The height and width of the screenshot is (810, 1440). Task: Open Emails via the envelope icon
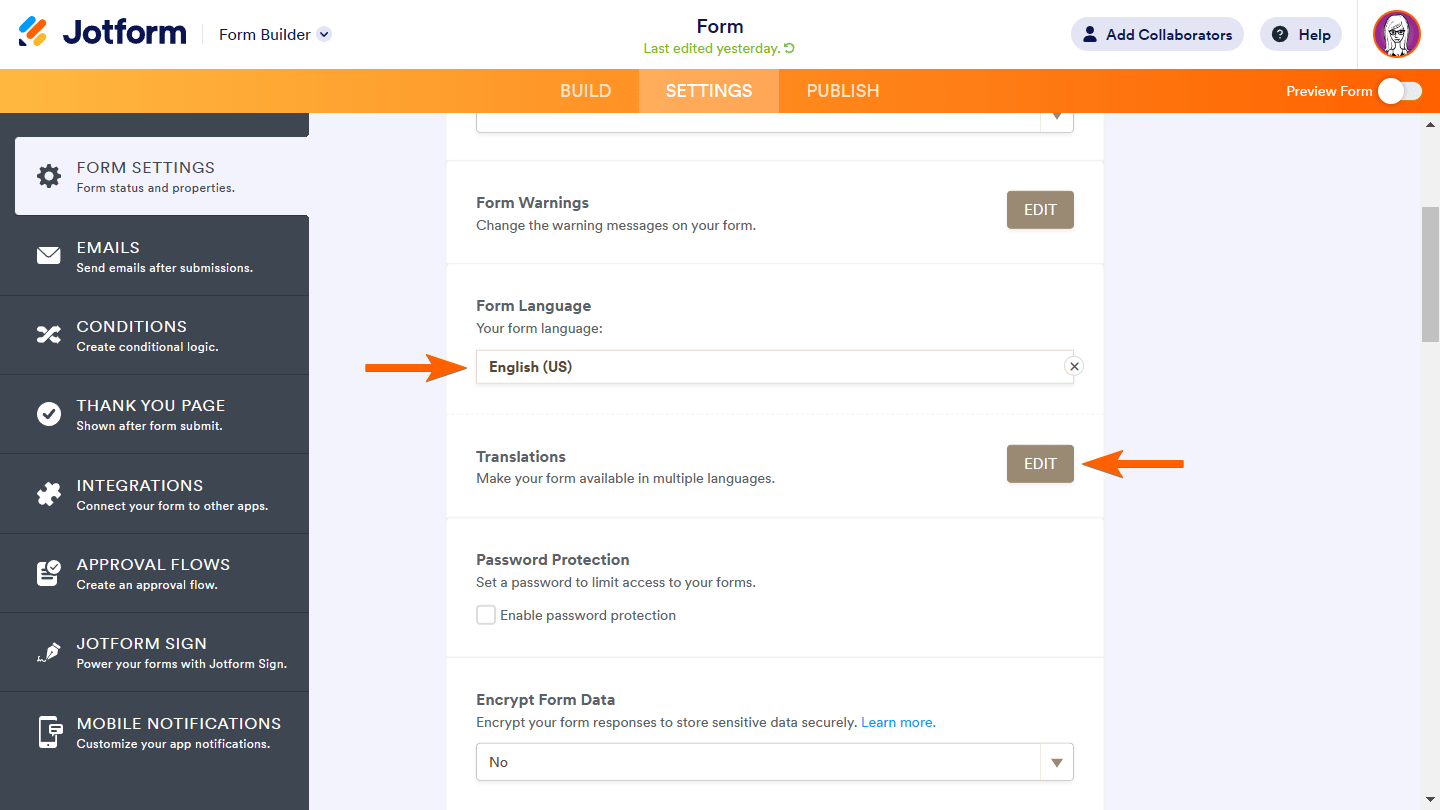[x=49, y=256]
